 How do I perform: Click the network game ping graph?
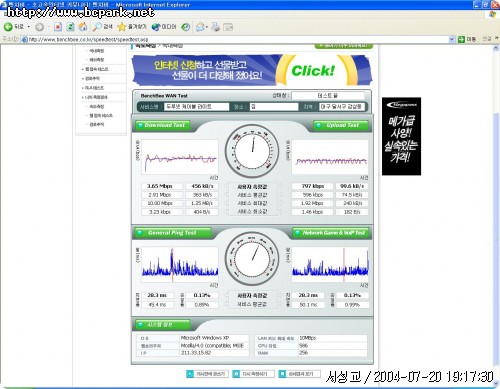click(330, 264)
